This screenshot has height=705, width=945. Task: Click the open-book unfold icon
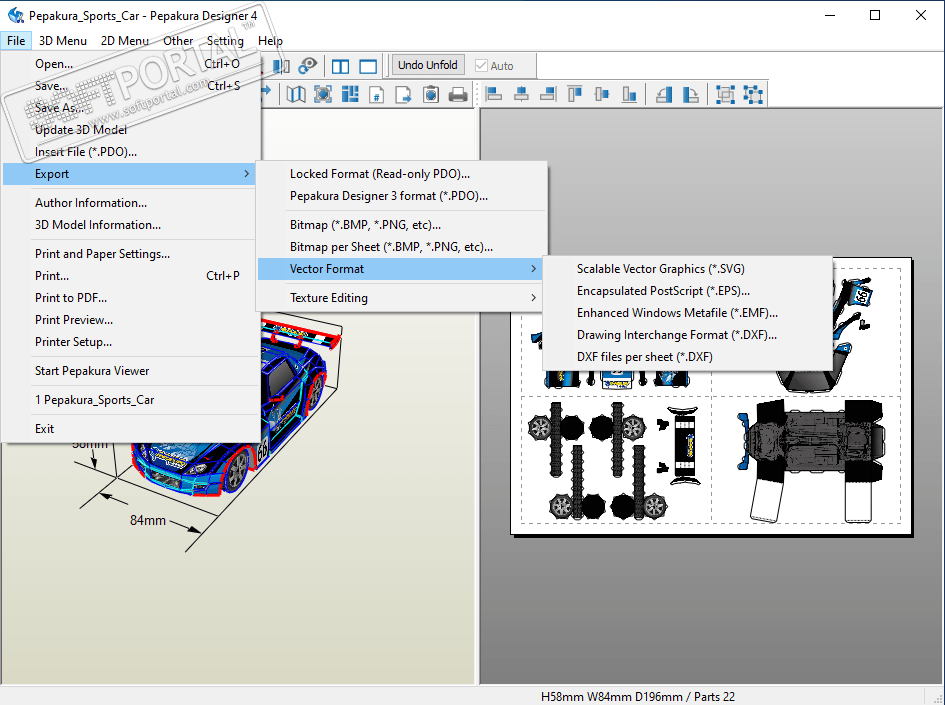coord(296,95)
